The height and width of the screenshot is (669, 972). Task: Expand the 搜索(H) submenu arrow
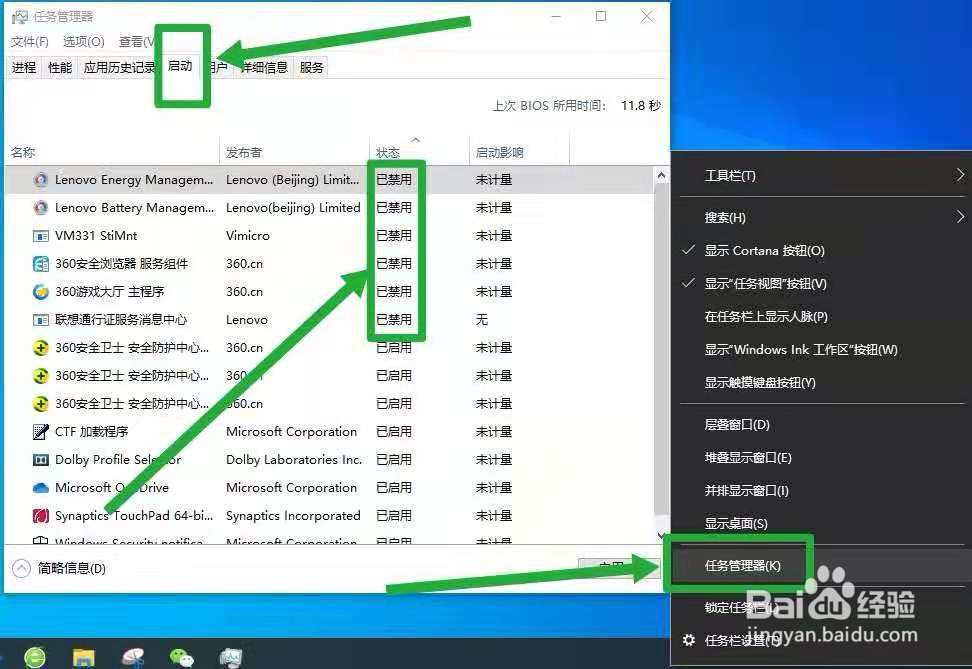coord(960,217)
